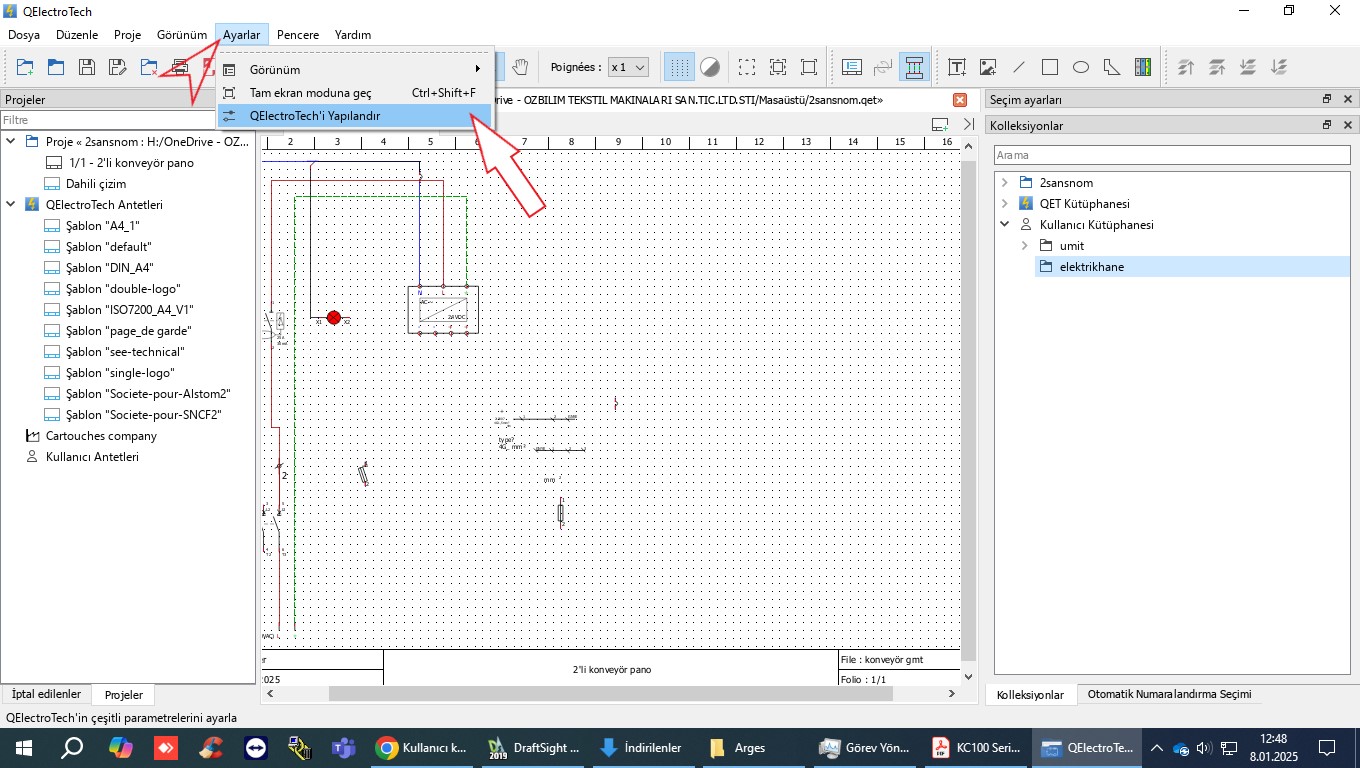Select the add text field tool
This screenshot has width=1360, height=768.
pos(957,67)
